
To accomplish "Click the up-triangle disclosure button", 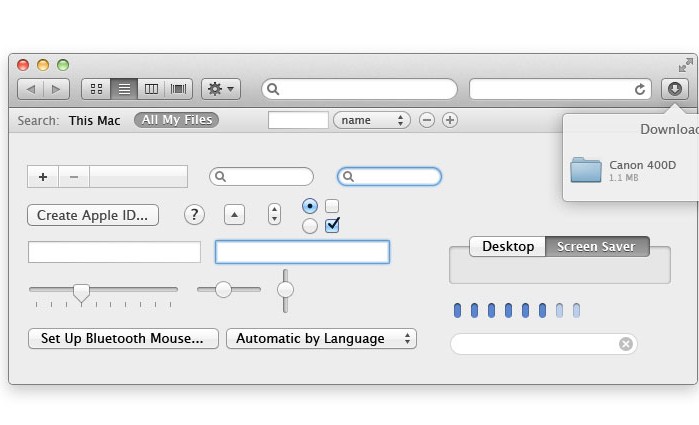I will (234, 215).
